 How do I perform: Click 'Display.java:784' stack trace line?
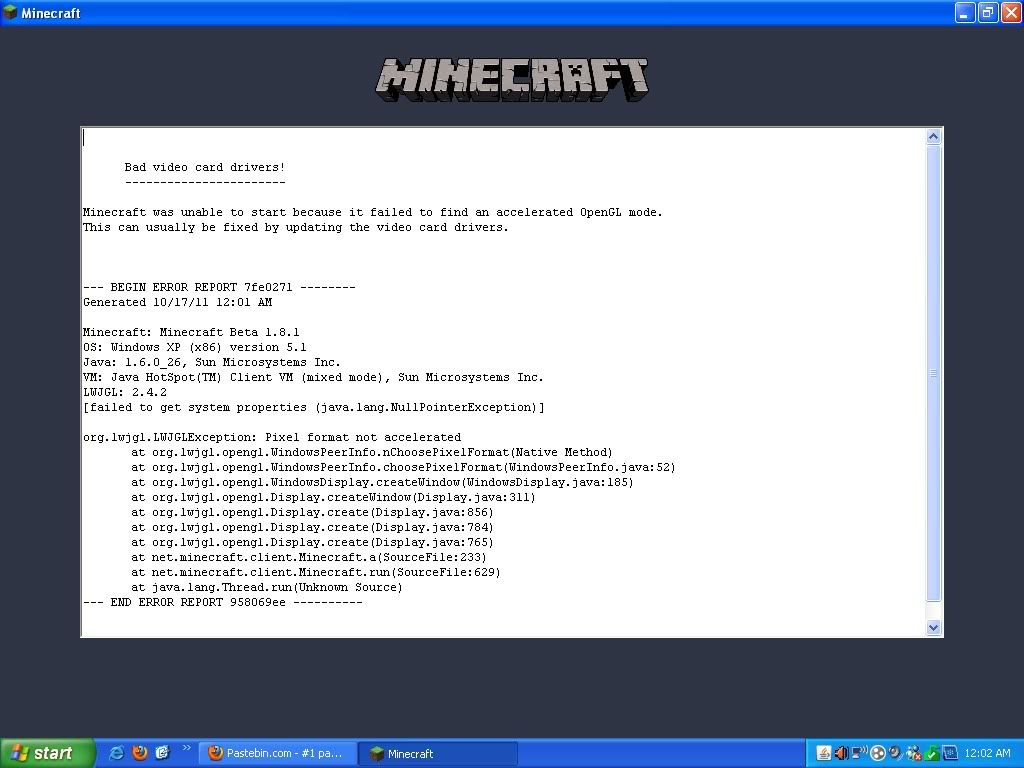click(x=312, y=528)
